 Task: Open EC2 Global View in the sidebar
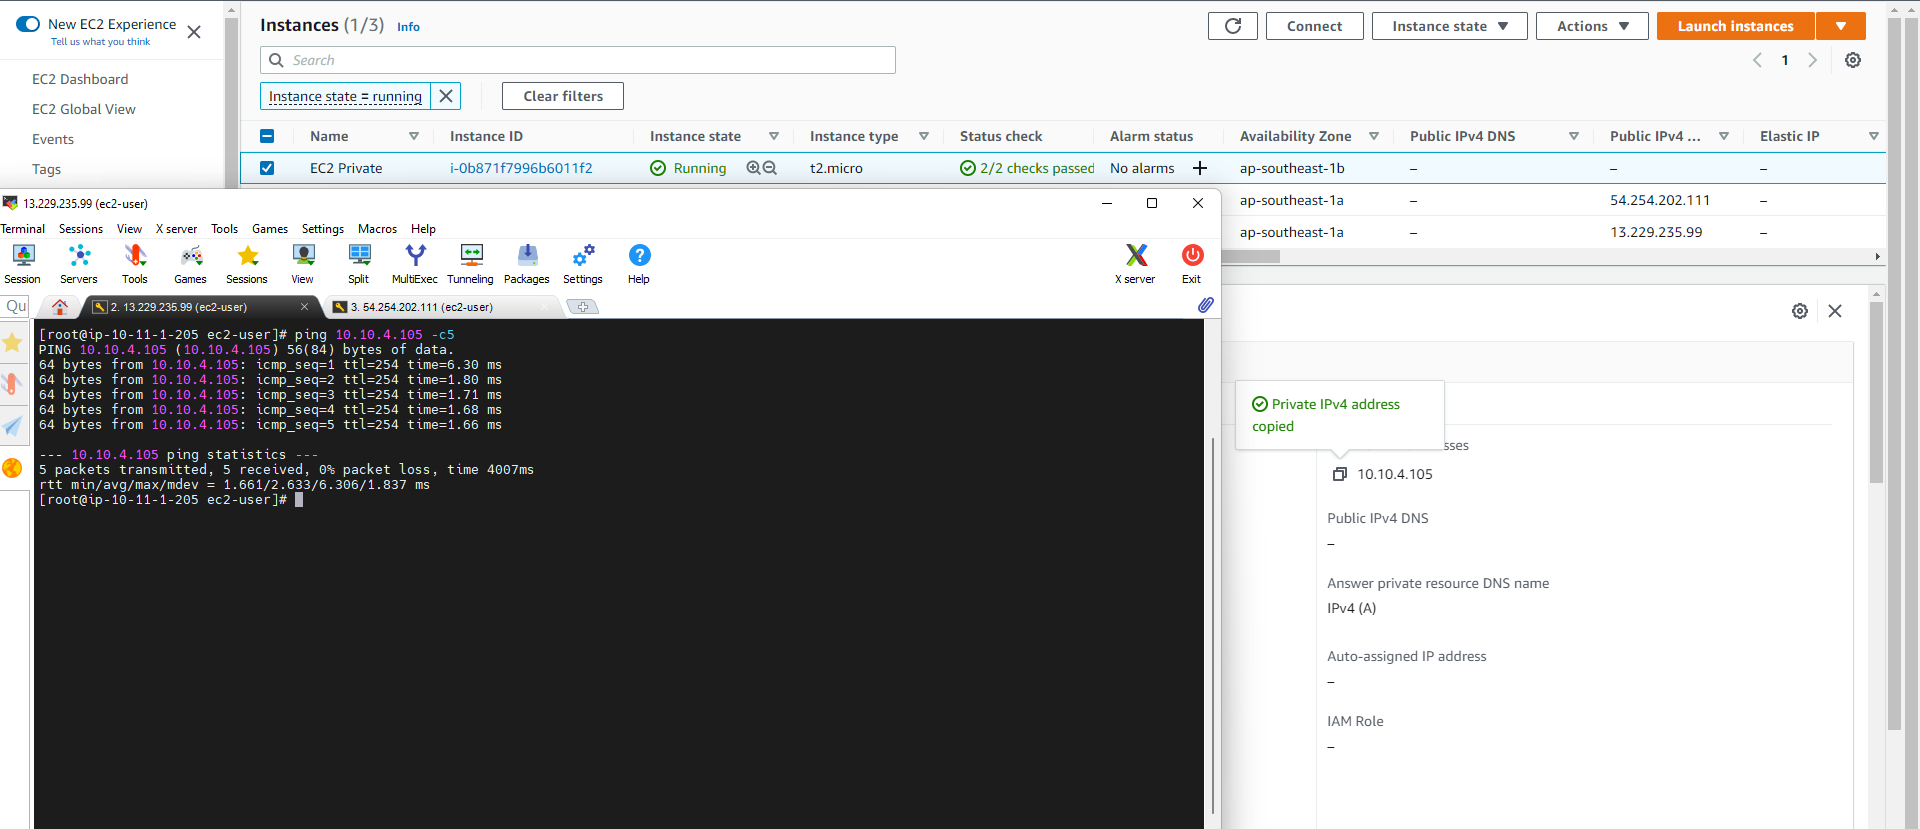(x=84, y=109)
